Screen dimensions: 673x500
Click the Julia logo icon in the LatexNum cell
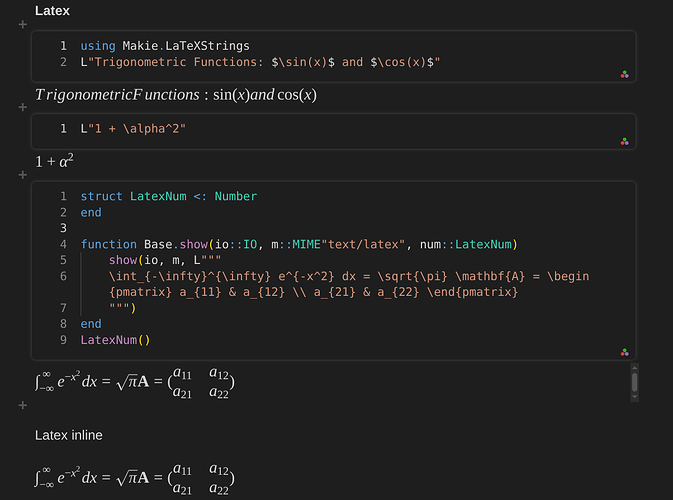624,352
